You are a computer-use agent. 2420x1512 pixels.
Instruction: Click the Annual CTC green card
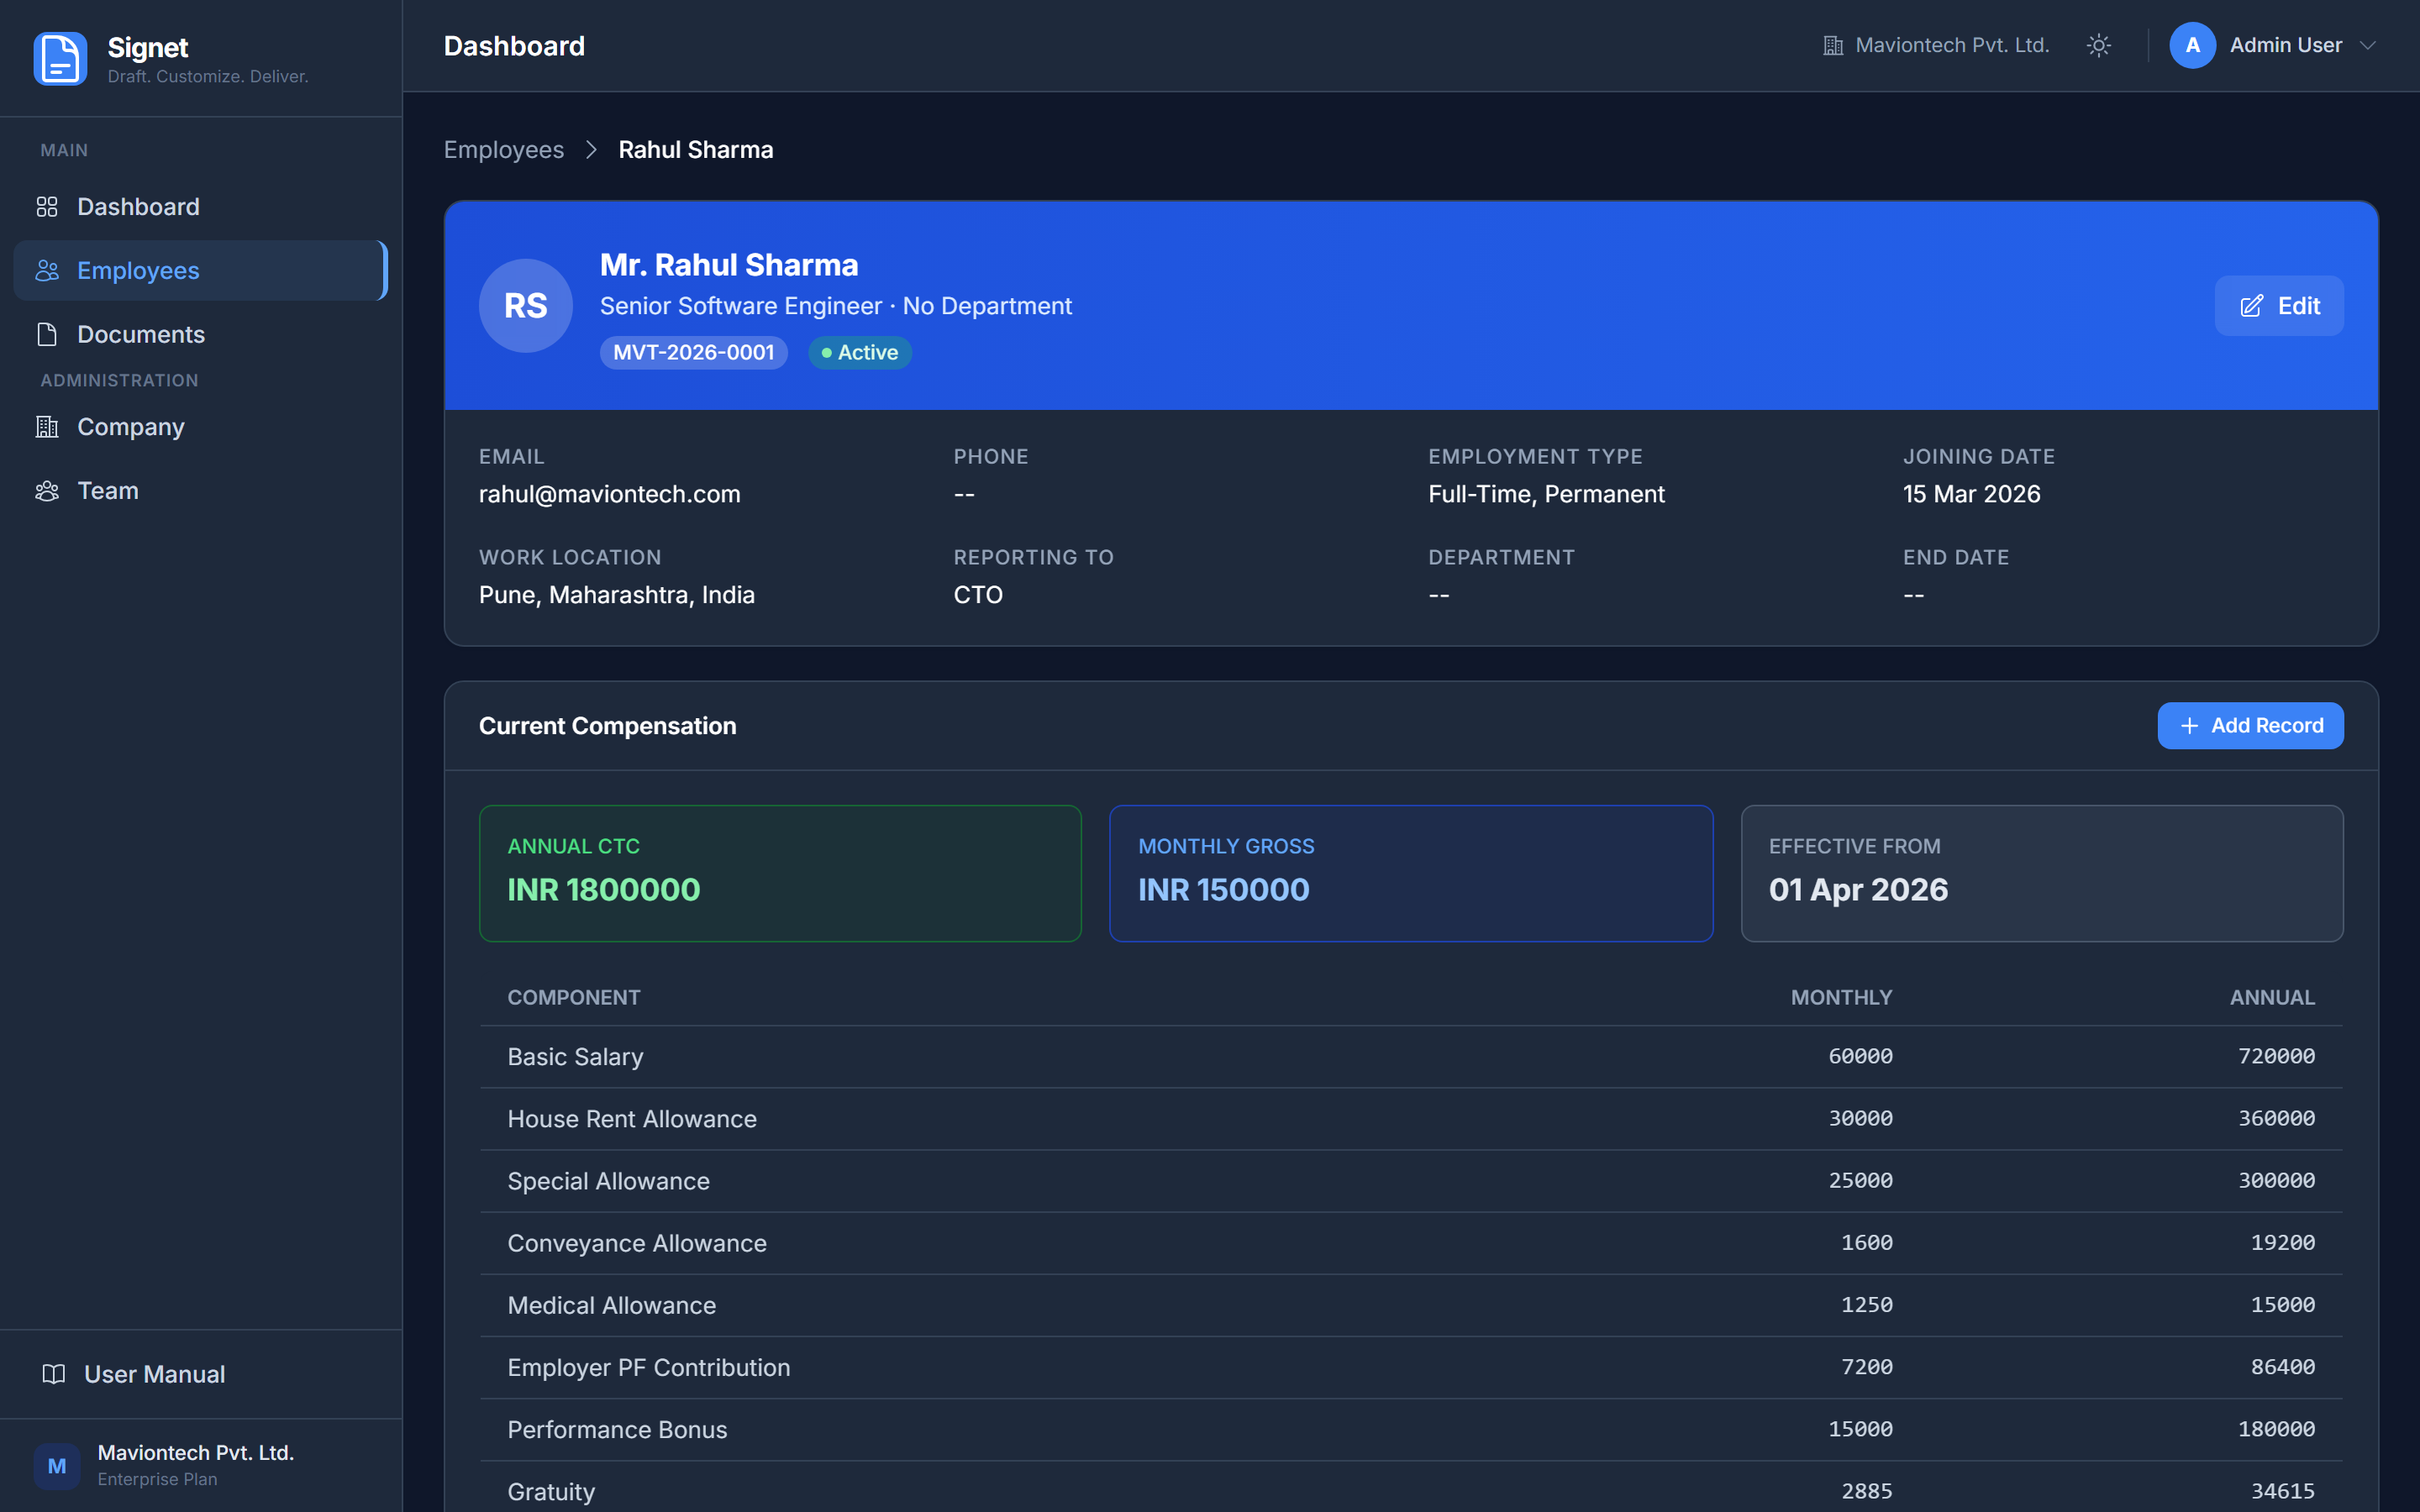(780, 873)
